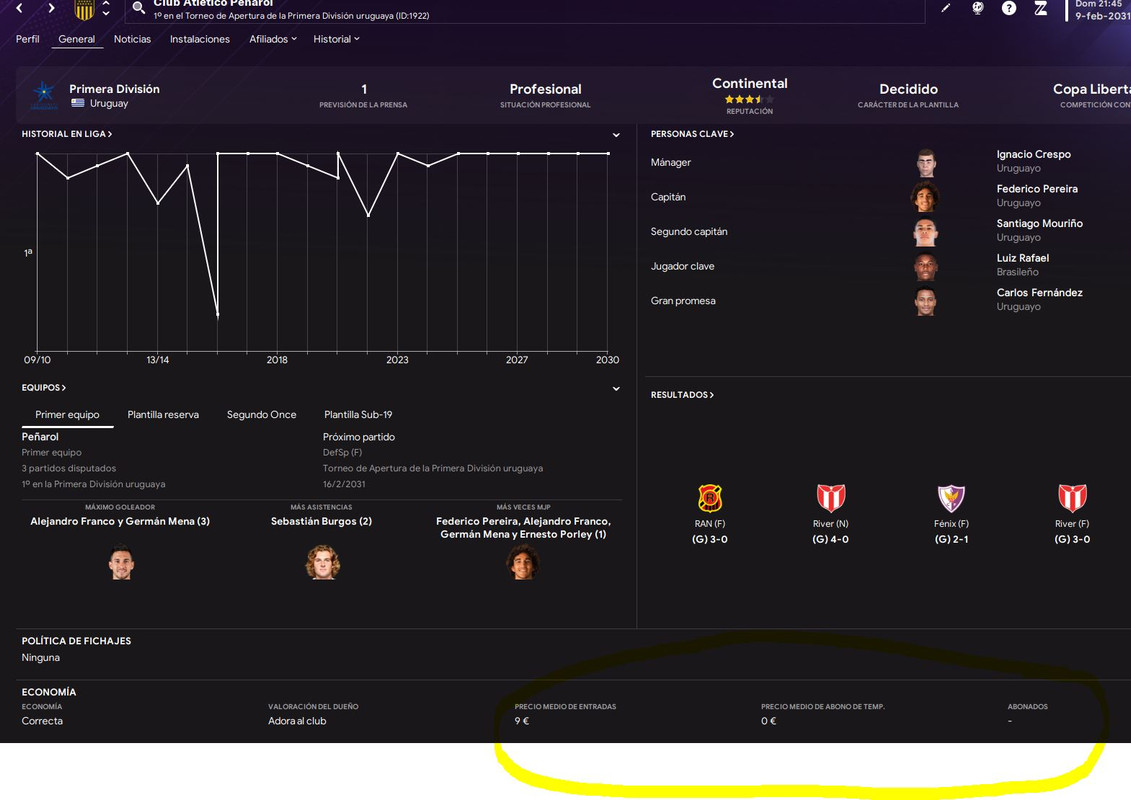Click captain Federico Pereira's portrait in key people
1131x800 pixels.
click(x=925, y=197)
